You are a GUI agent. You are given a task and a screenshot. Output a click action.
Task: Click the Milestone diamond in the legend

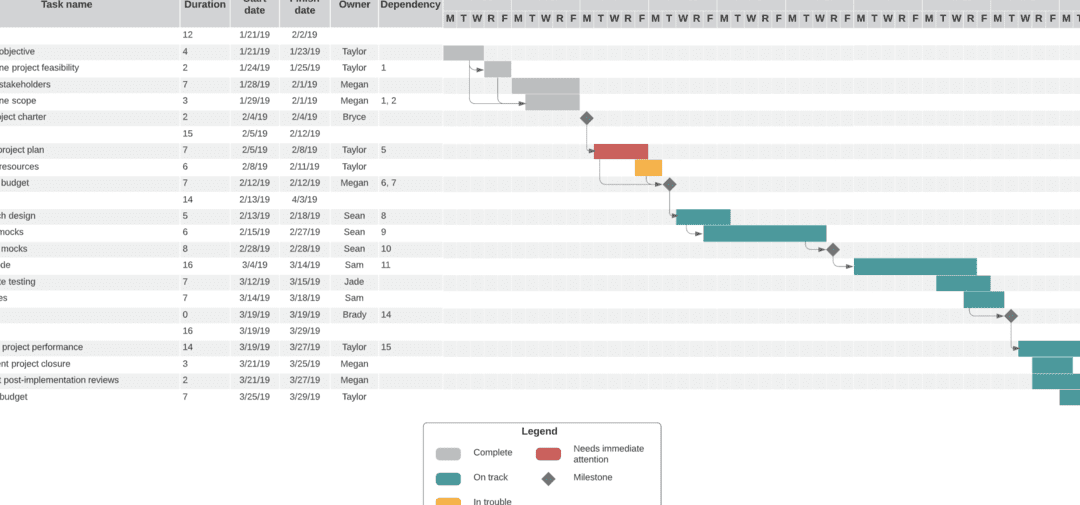[548, 479]
